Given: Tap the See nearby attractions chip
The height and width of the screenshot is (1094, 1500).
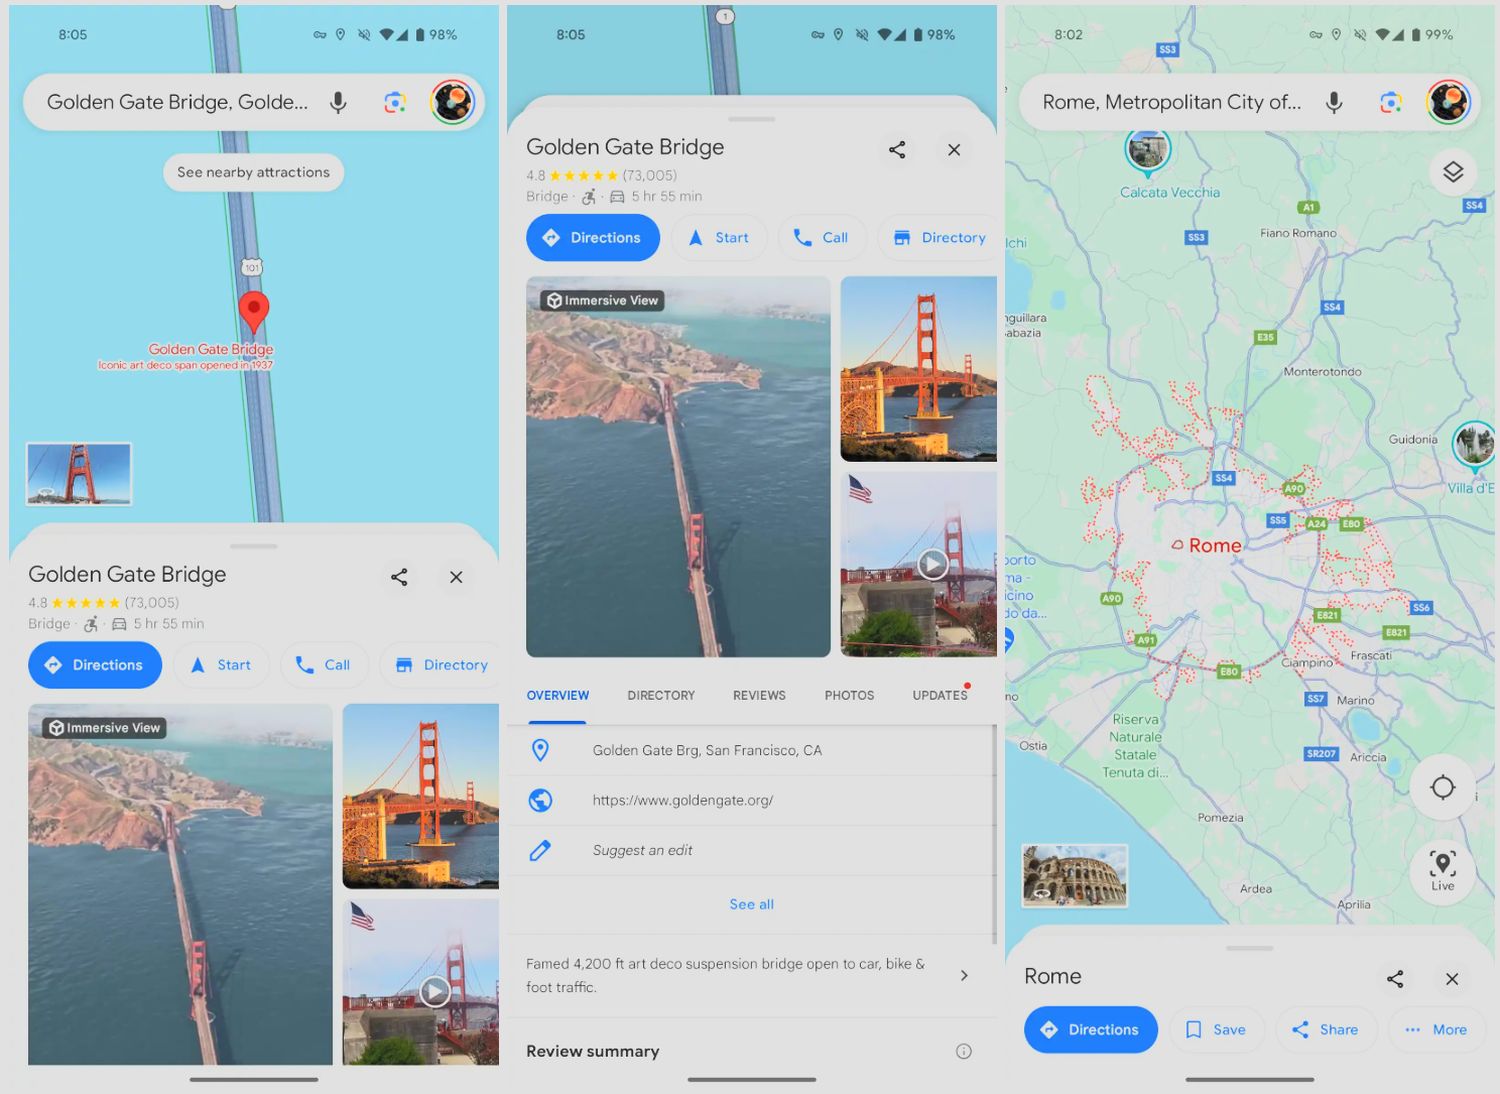Looking at the screenshot, I should (x=253, y=172).
